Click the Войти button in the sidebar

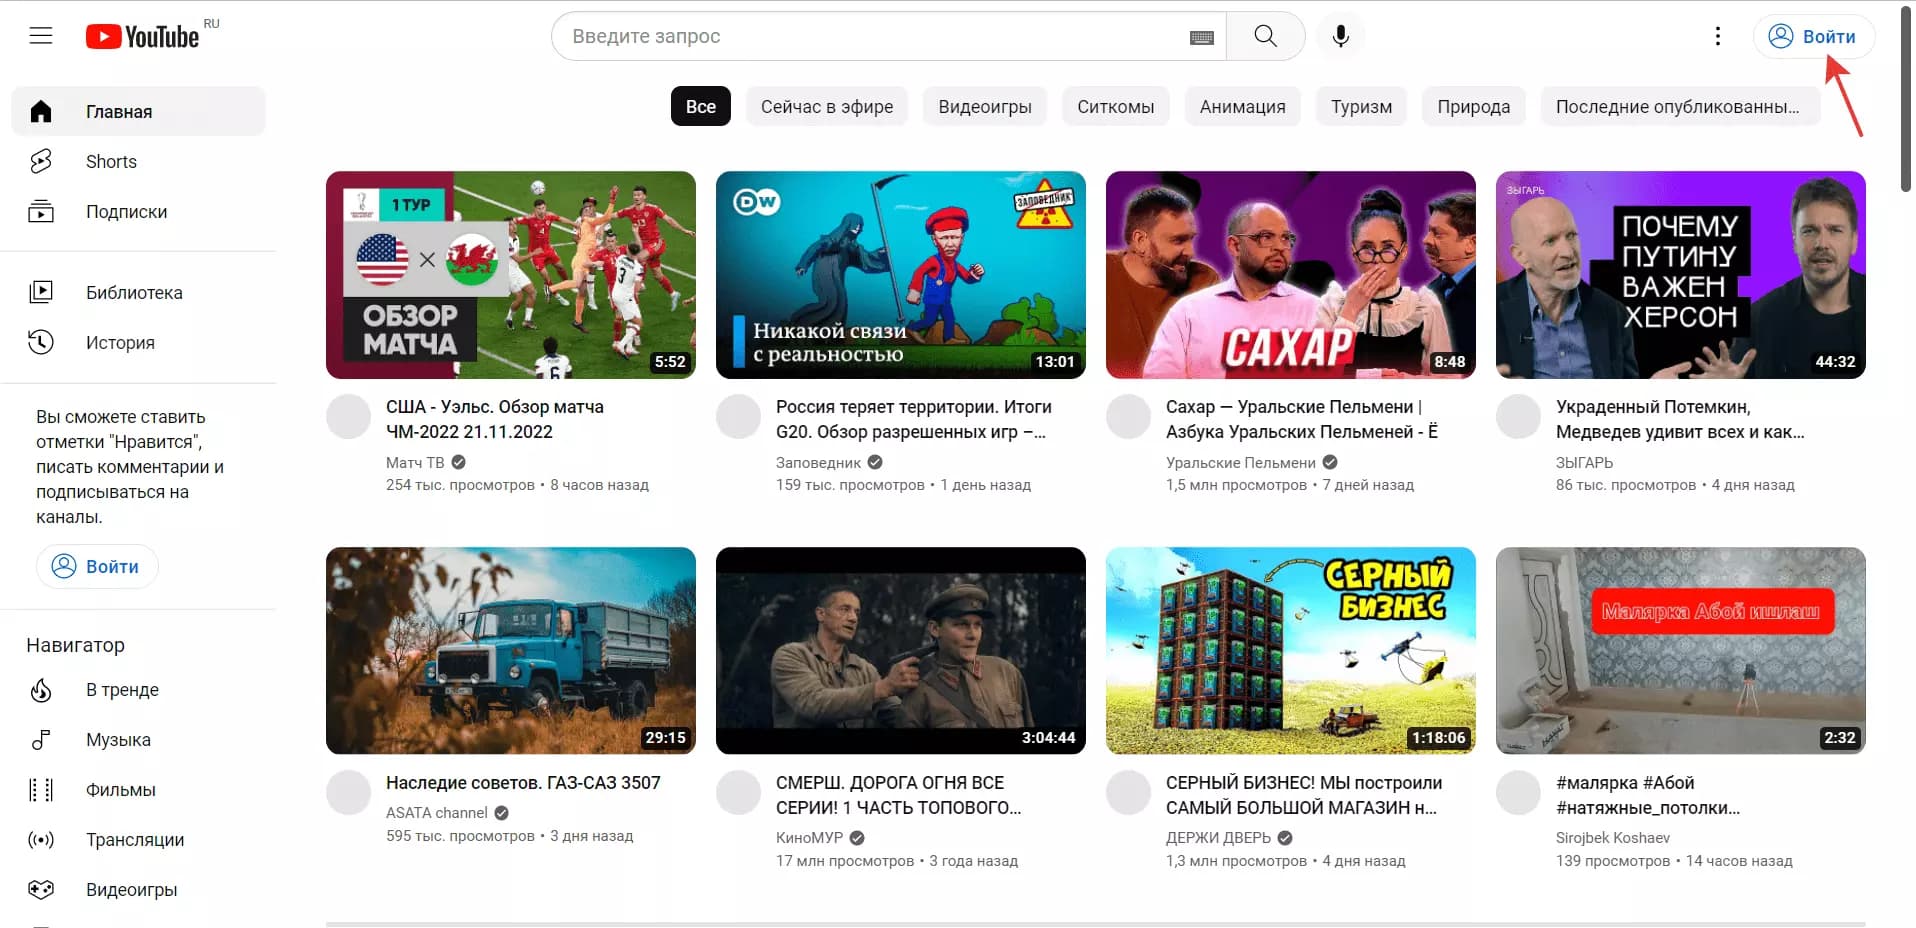click(x=97, y=566)
